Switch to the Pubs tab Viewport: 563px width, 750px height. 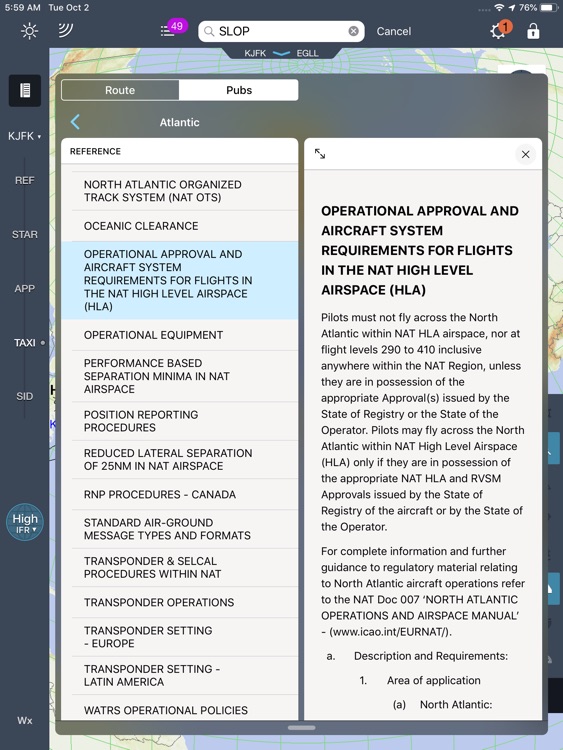(239, 90)
